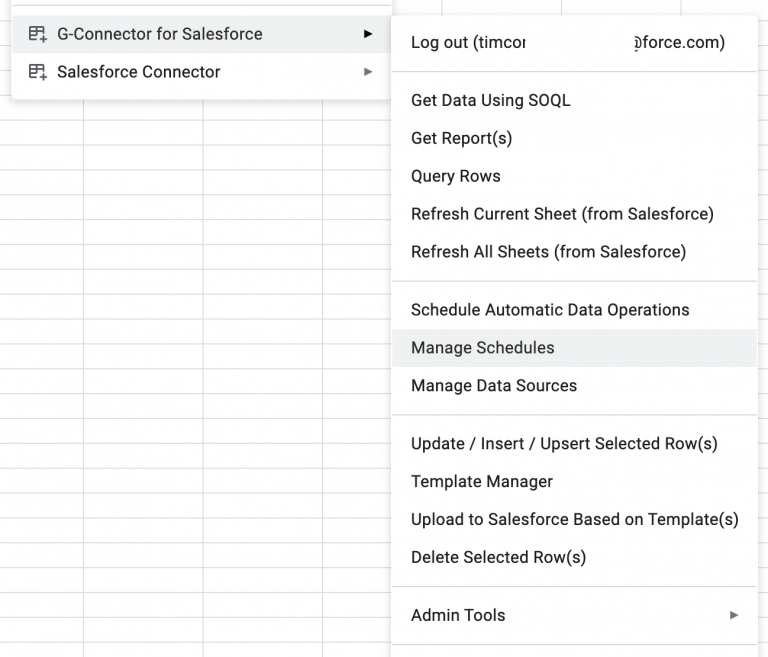The image size is (768, 657).
Task: Click Update / Insert / Upsert Selected Row(s)
Action: (x=564, y=444)
